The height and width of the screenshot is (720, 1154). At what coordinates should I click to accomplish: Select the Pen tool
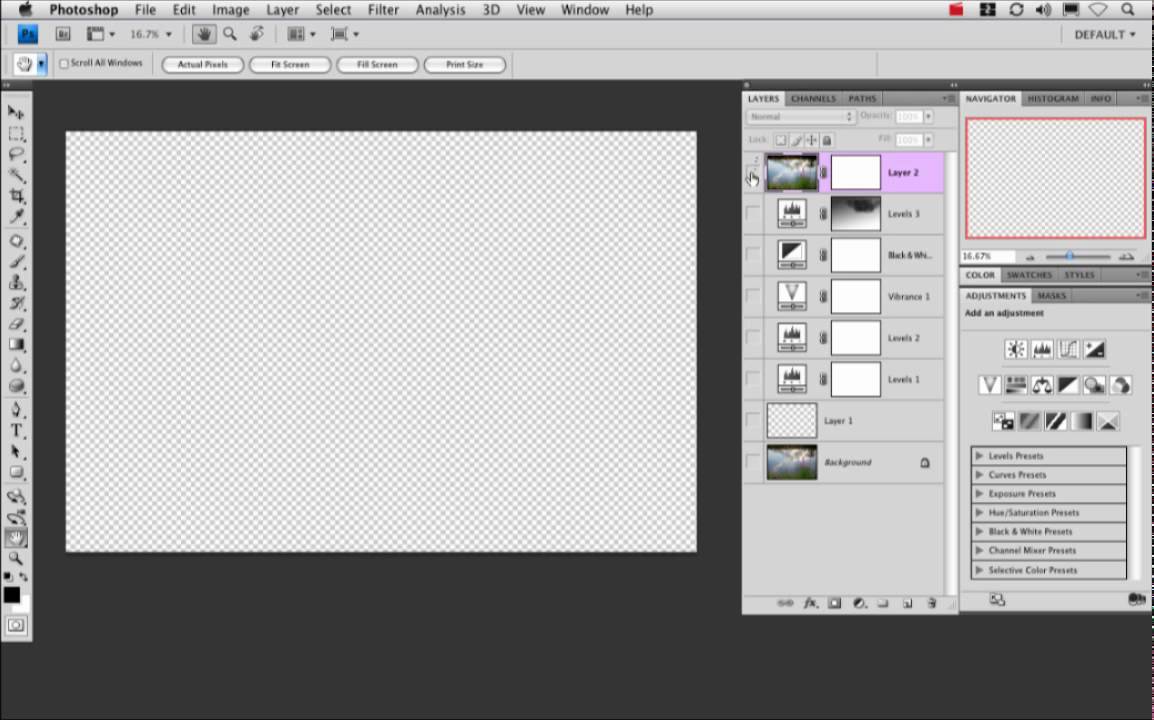(15, 410)
